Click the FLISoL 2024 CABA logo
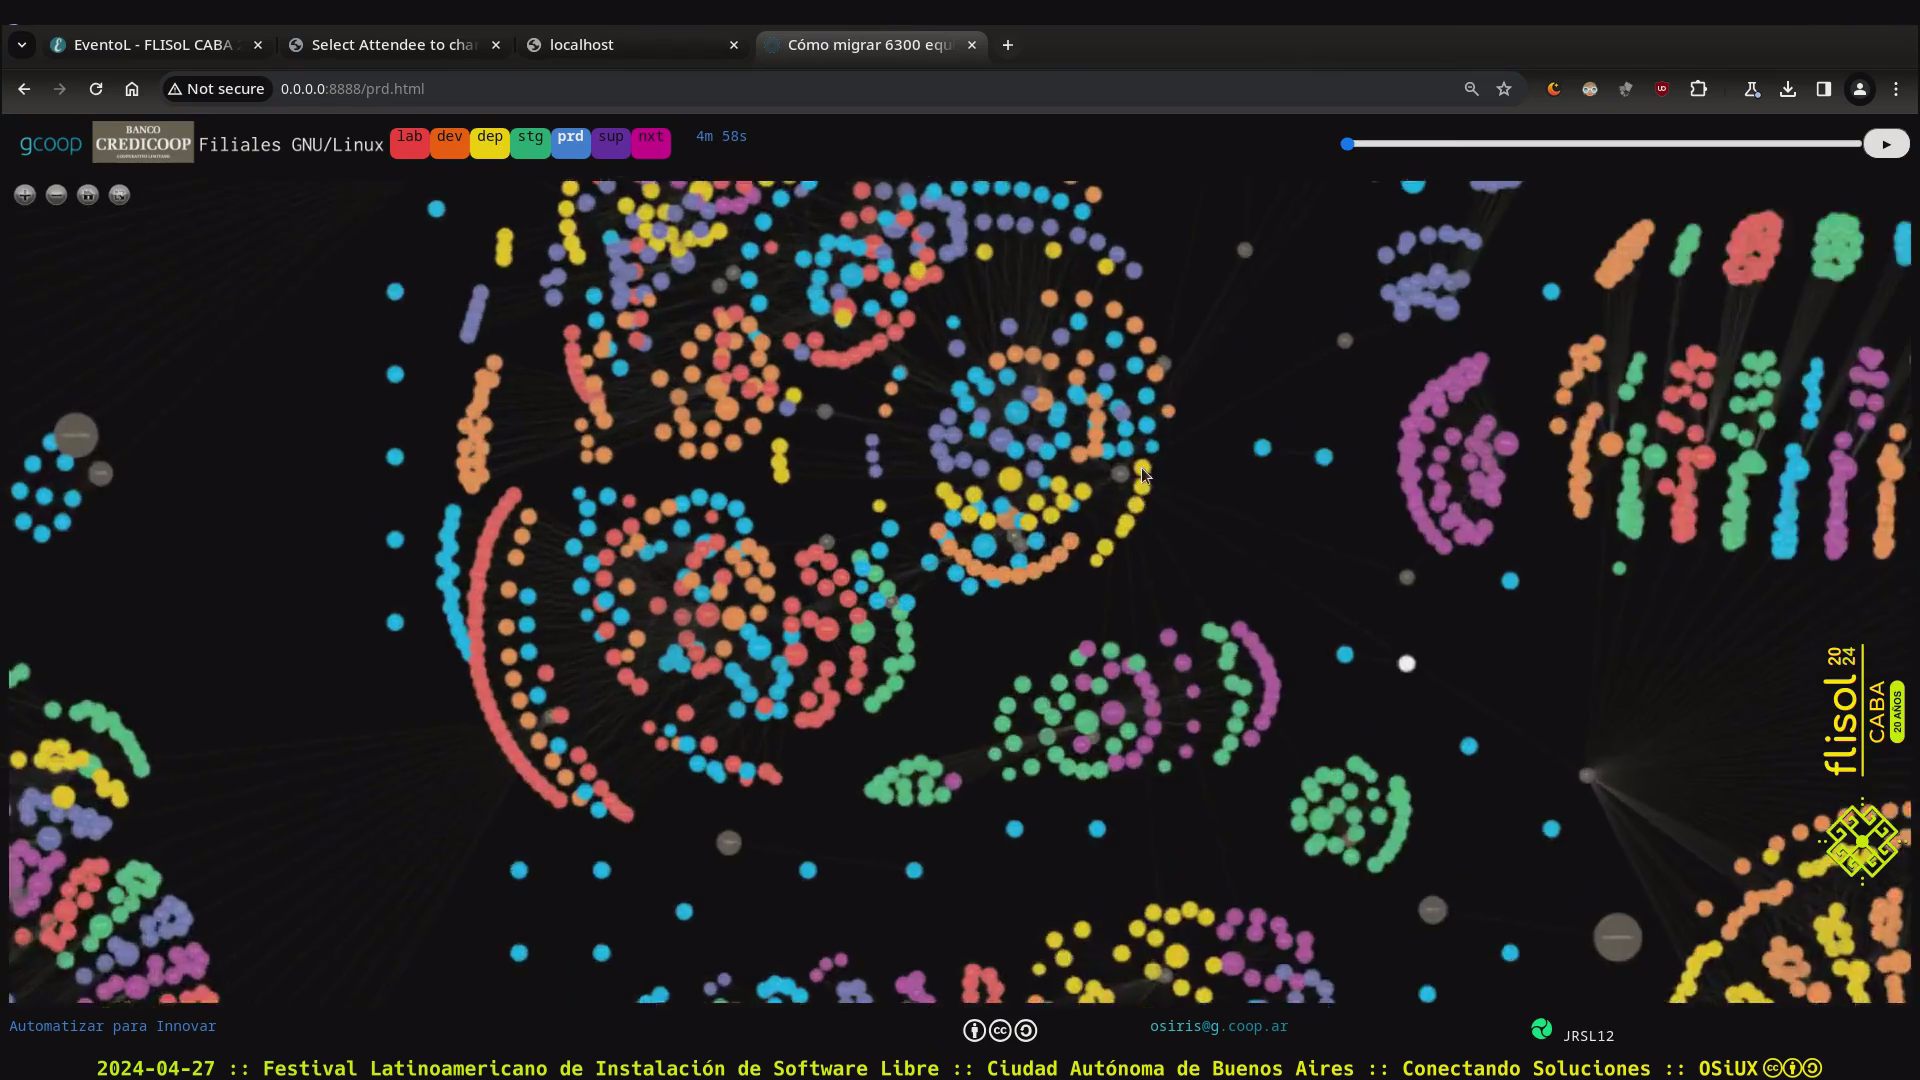Viewport: 1920px width, 1080px height. pyautogui.click(x=1864, y=711)
